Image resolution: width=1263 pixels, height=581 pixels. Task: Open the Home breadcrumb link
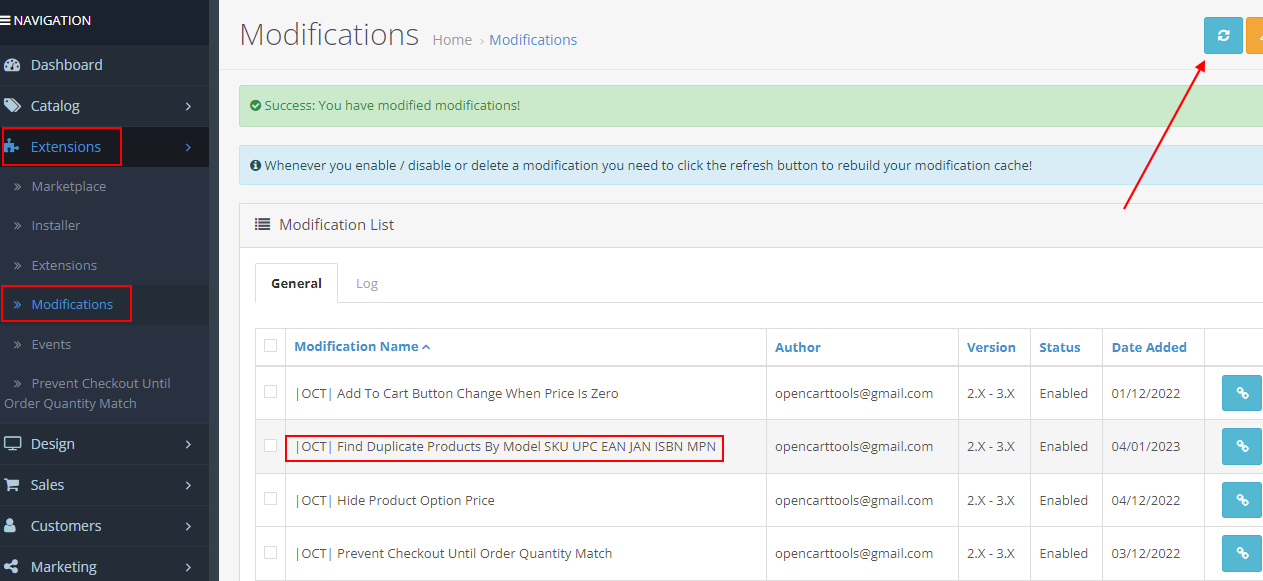[452, 39]
